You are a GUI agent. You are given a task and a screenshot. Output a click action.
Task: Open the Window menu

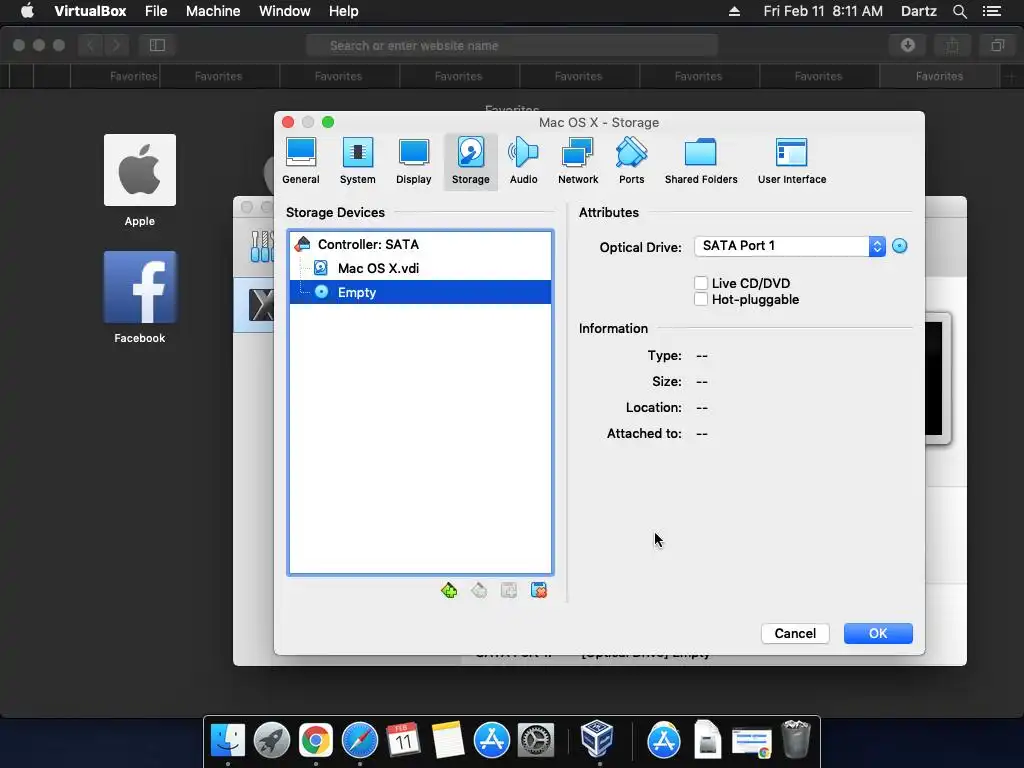pos(285,11)
